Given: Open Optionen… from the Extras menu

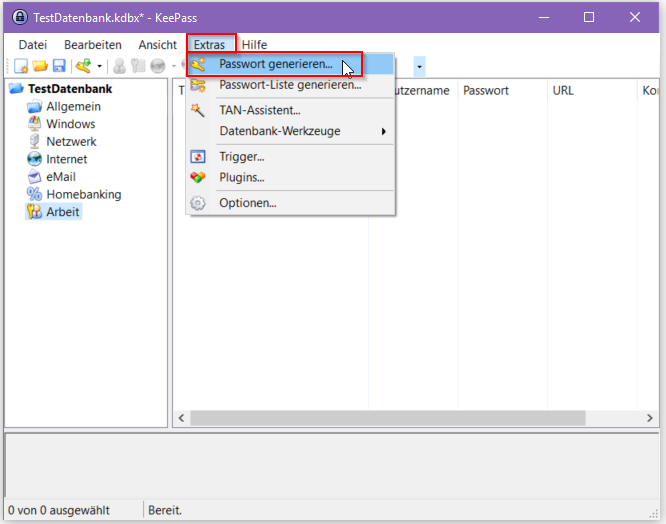Looking at the screenshot, I should click(291, 203).
